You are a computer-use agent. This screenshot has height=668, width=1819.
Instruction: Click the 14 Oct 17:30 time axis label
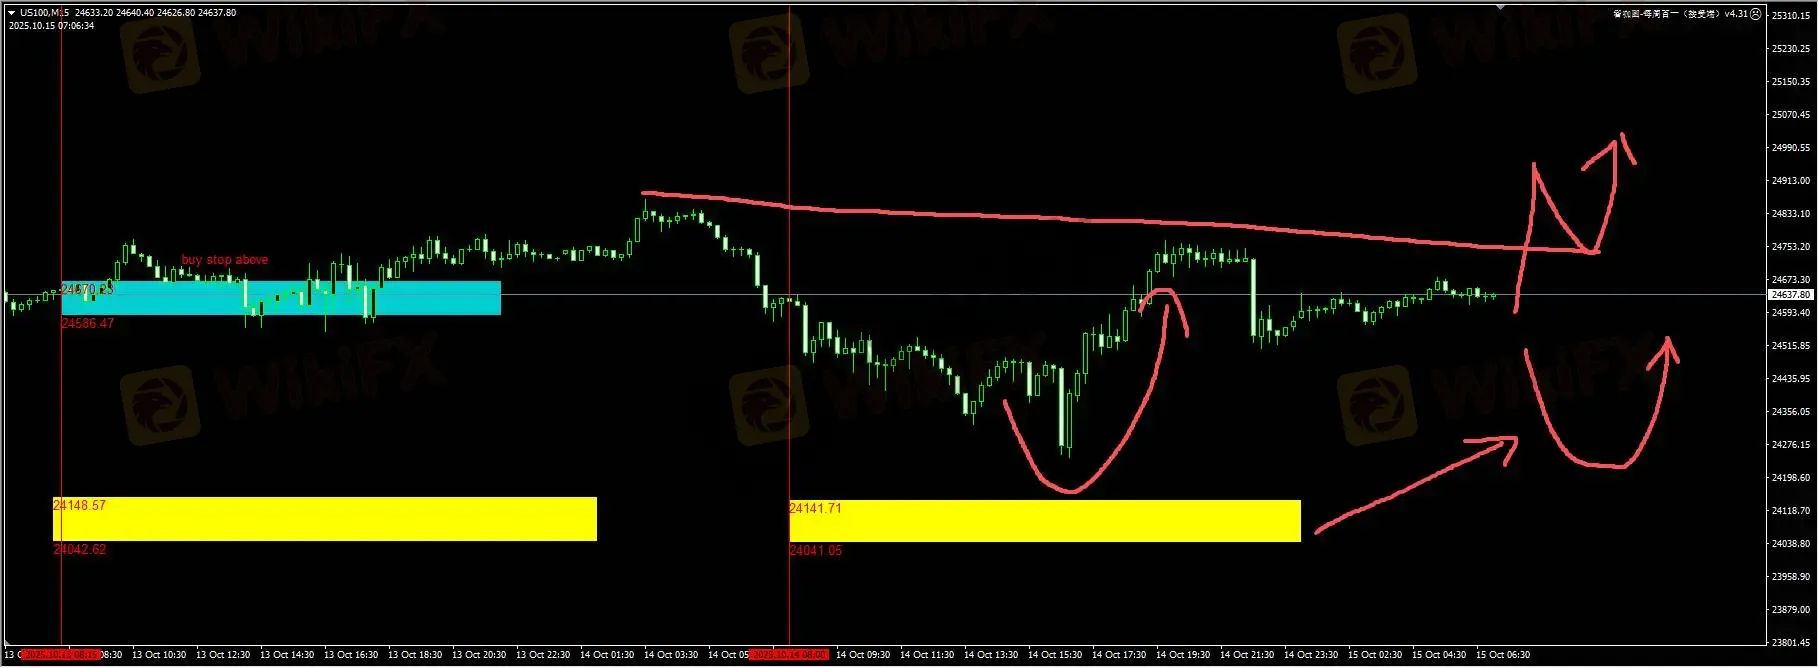pos(1119,655)
